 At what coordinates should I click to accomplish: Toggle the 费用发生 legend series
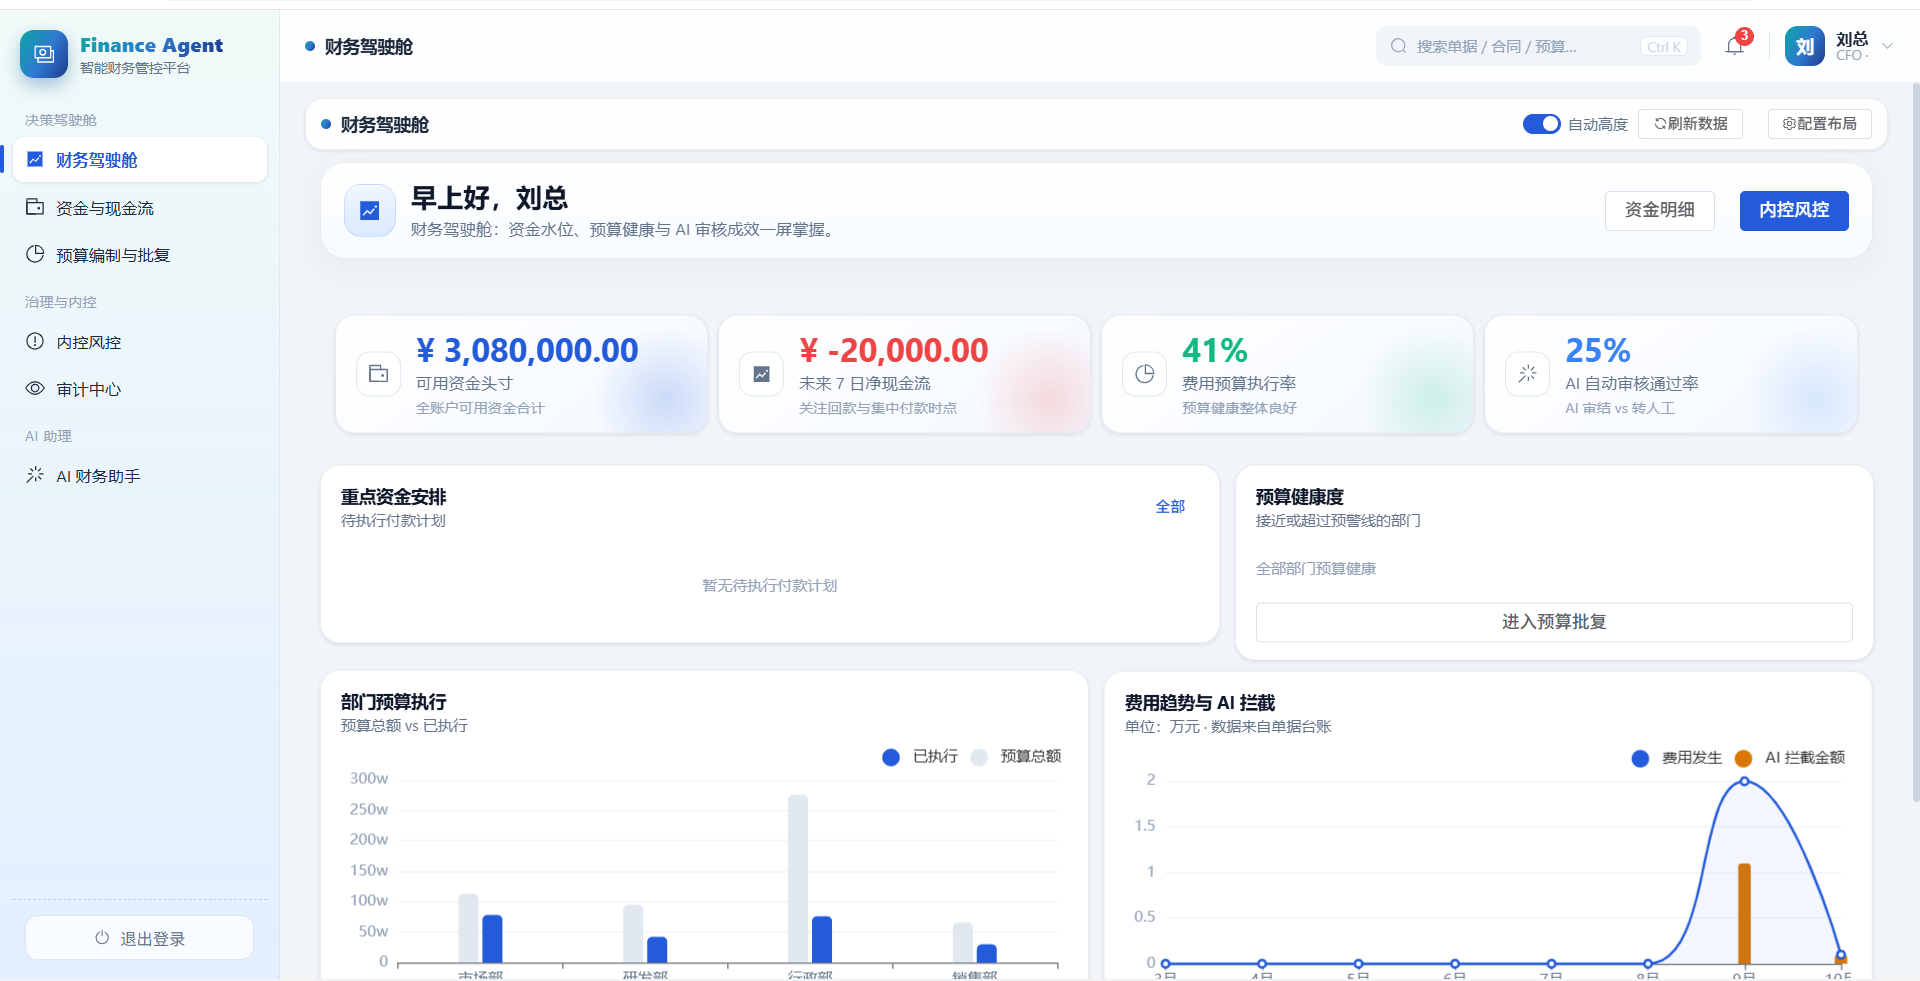1677,758
